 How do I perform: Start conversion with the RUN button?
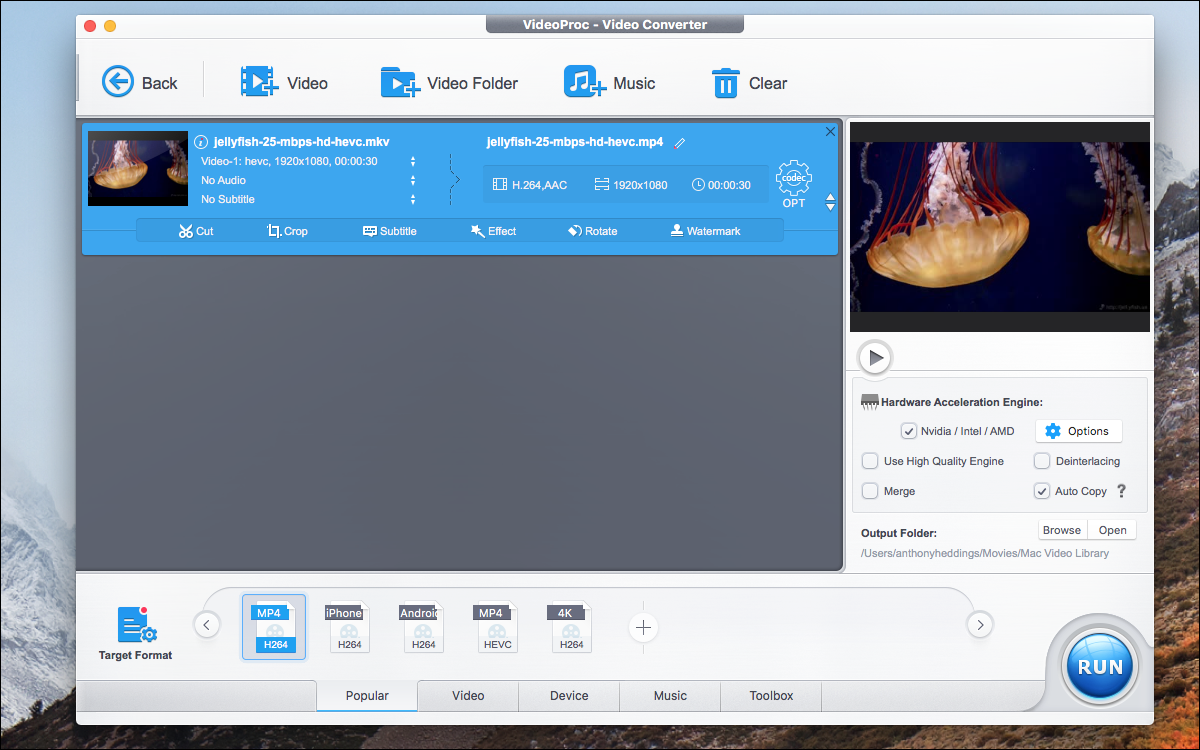(1098, 665)
